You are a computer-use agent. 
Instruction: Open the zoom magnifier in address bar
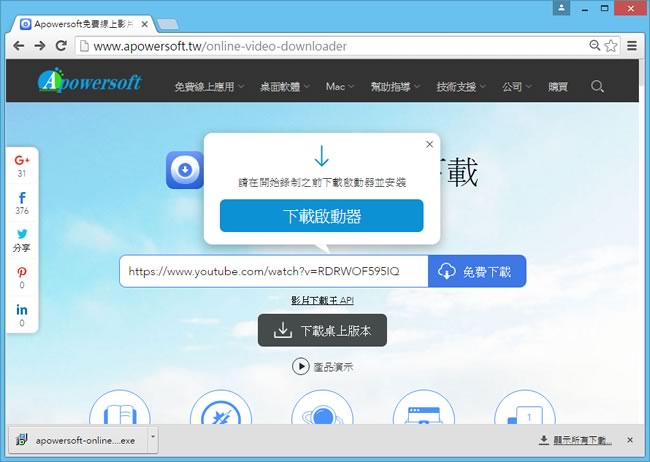594,46
